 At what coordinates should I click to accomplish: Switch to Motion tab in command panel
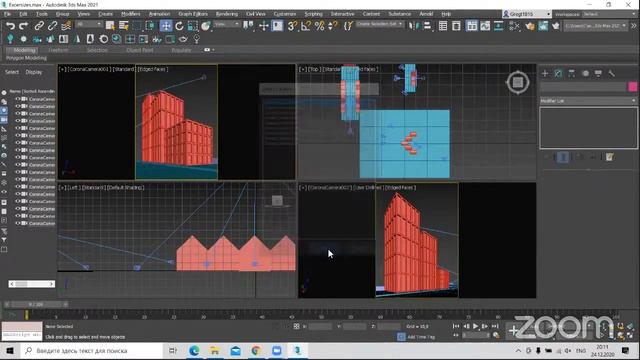coord(585,73)
